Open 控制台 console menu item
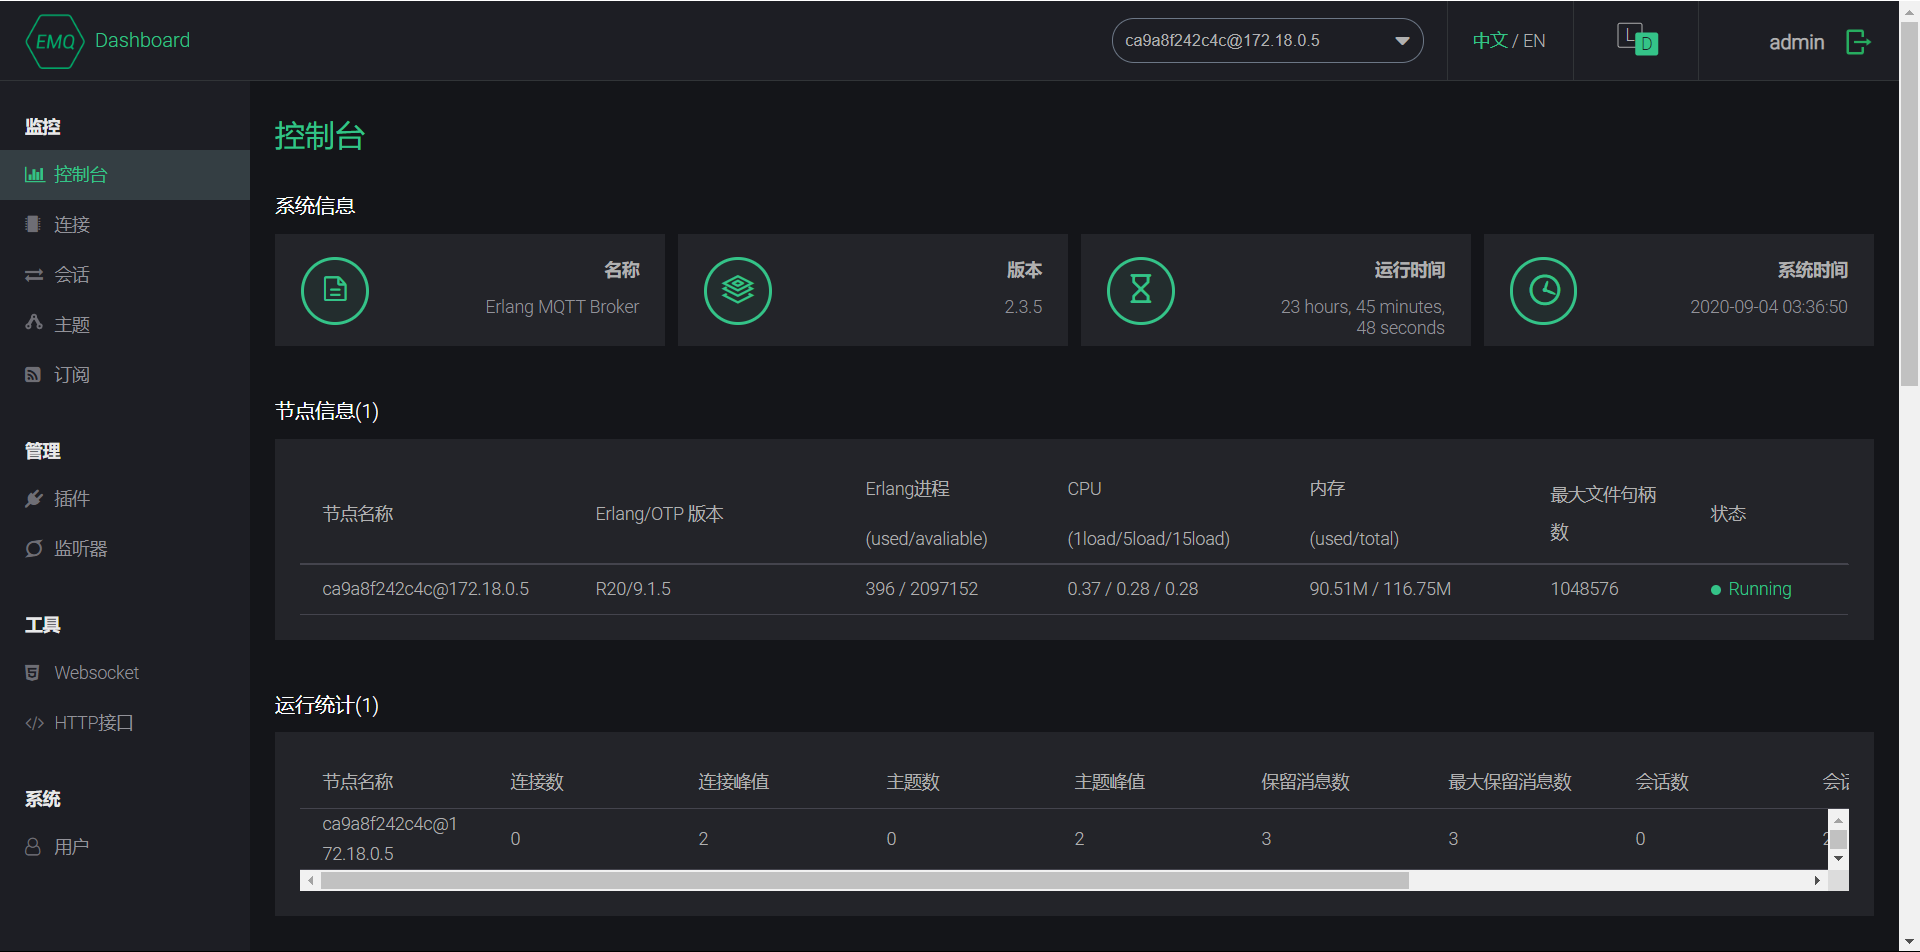 [x=125, y=175]
